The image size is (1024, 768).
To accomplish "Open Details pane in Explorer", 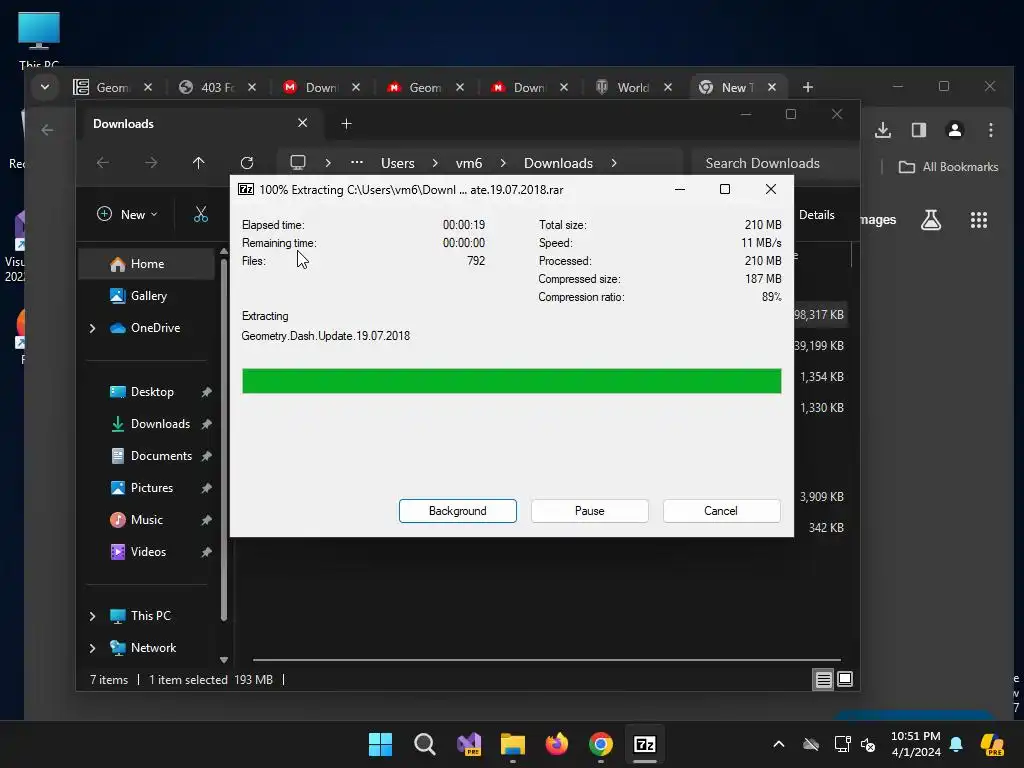I will point(816,215).
